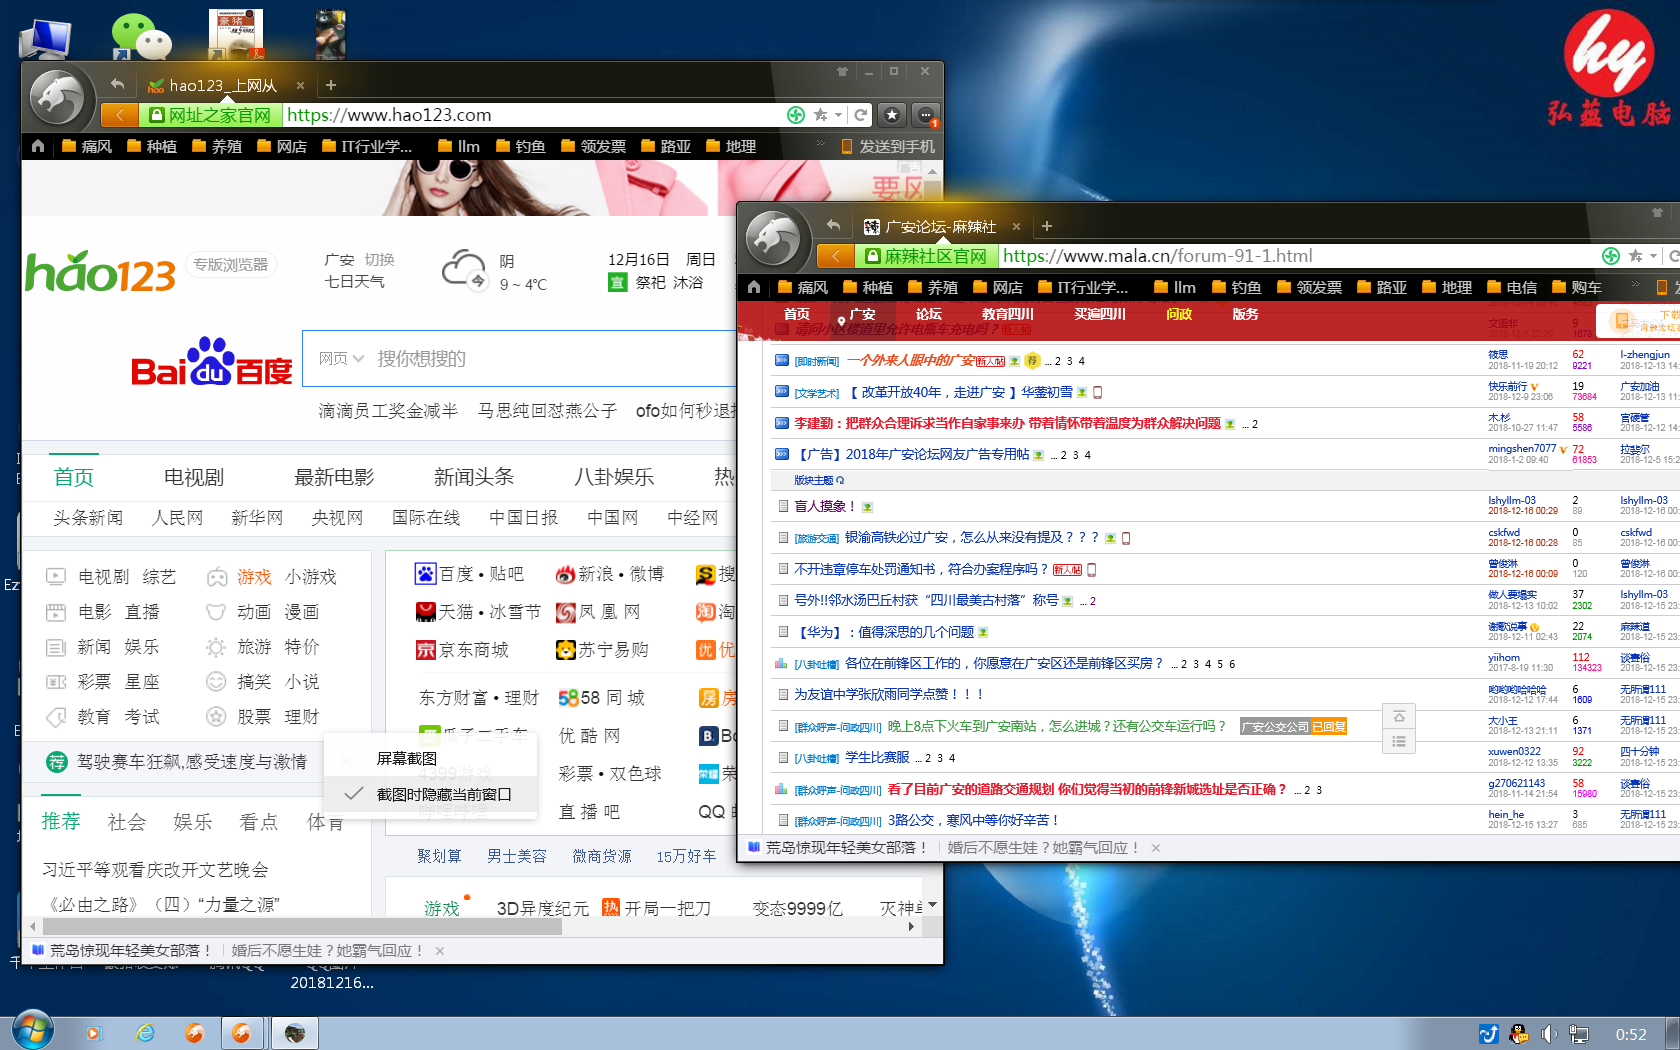Click 切换 to switch weather city

379,259
